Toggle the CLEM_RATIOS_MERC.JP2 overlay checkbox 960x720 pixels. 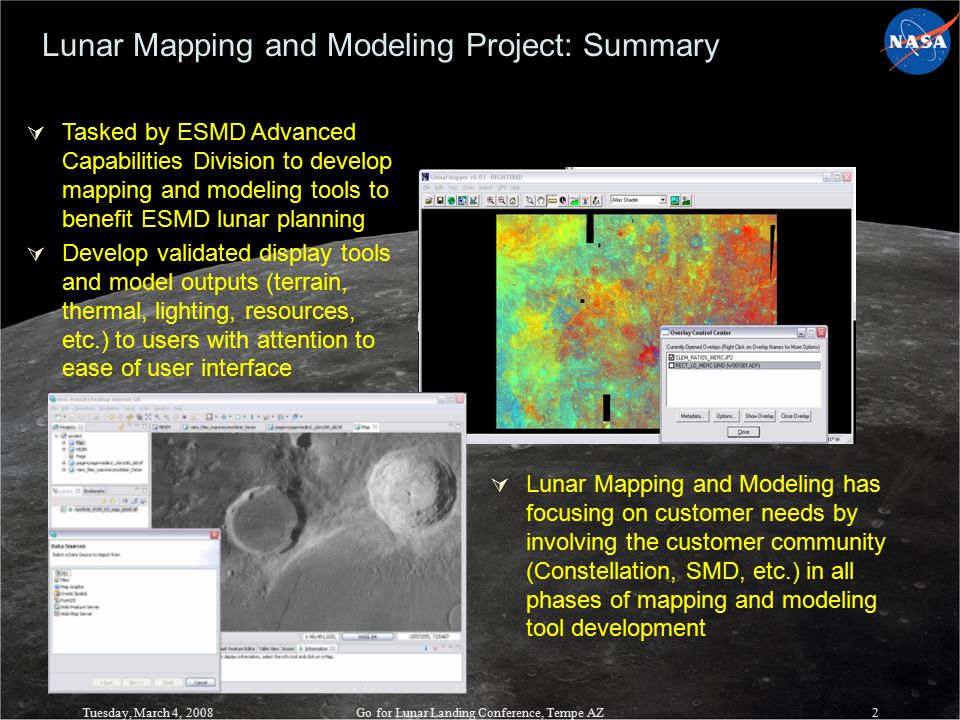672,358
